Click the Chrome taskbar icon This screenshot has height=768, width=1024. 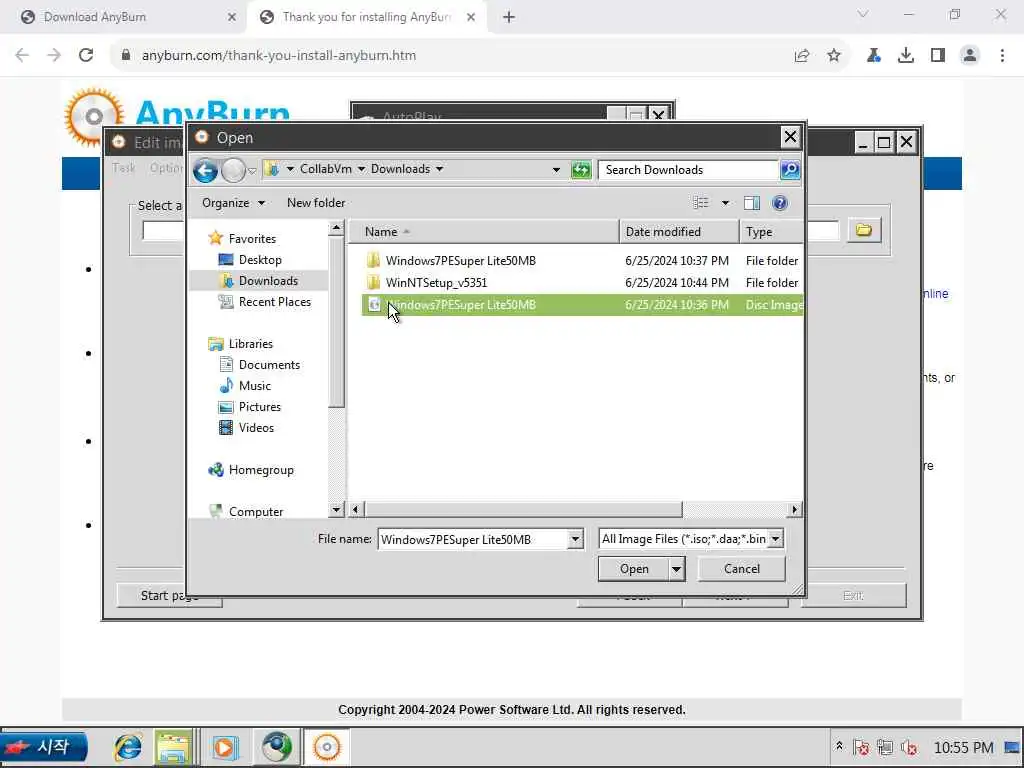pos(277,747)
